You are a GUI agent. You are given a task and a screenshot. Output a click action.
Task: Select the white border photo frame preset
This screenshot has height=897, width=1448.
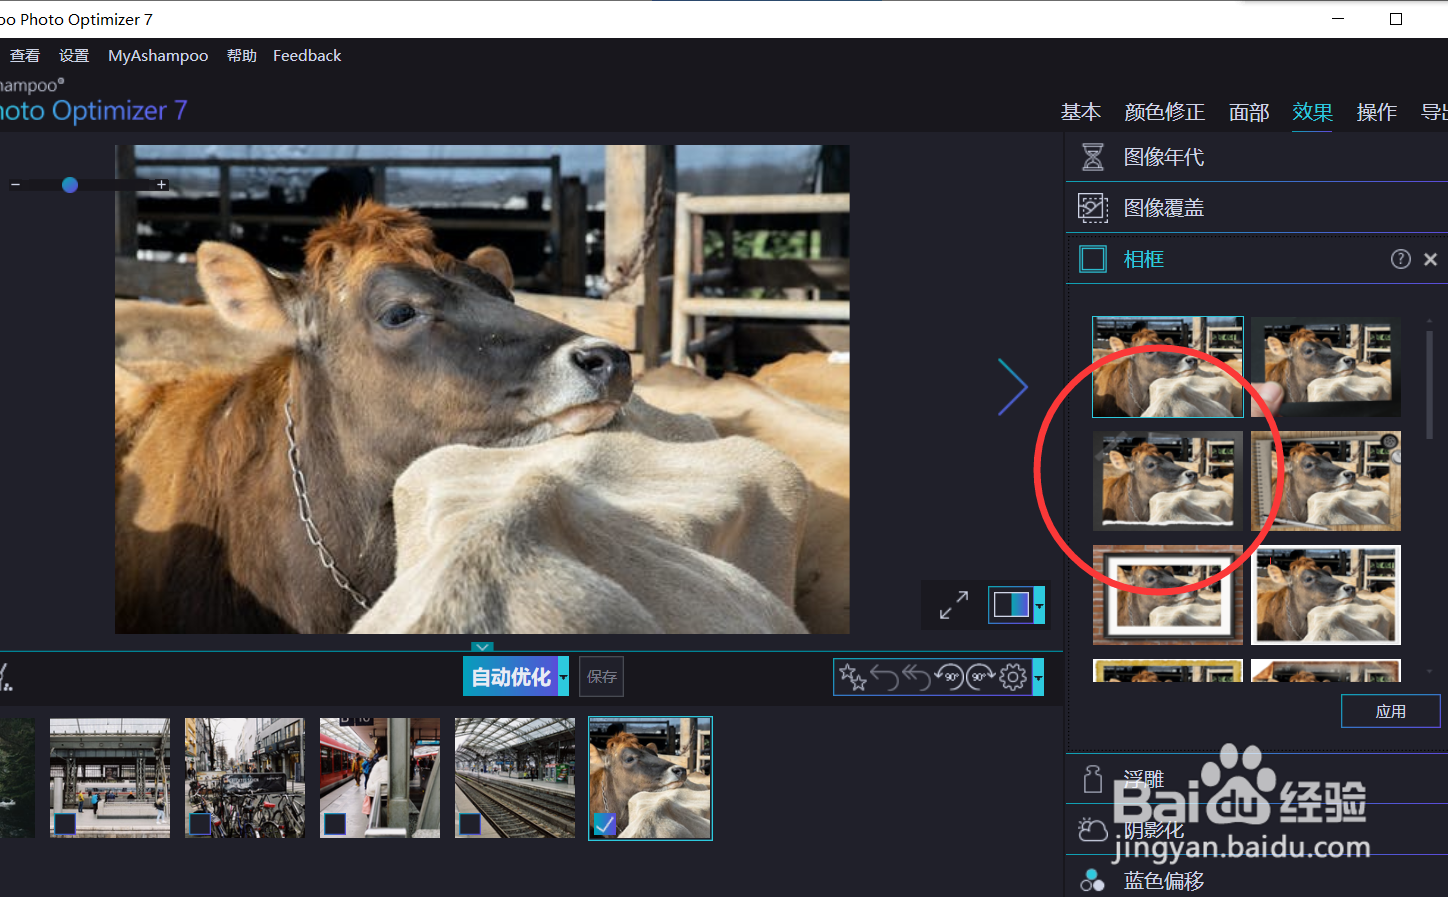[x=1326, y=595]
